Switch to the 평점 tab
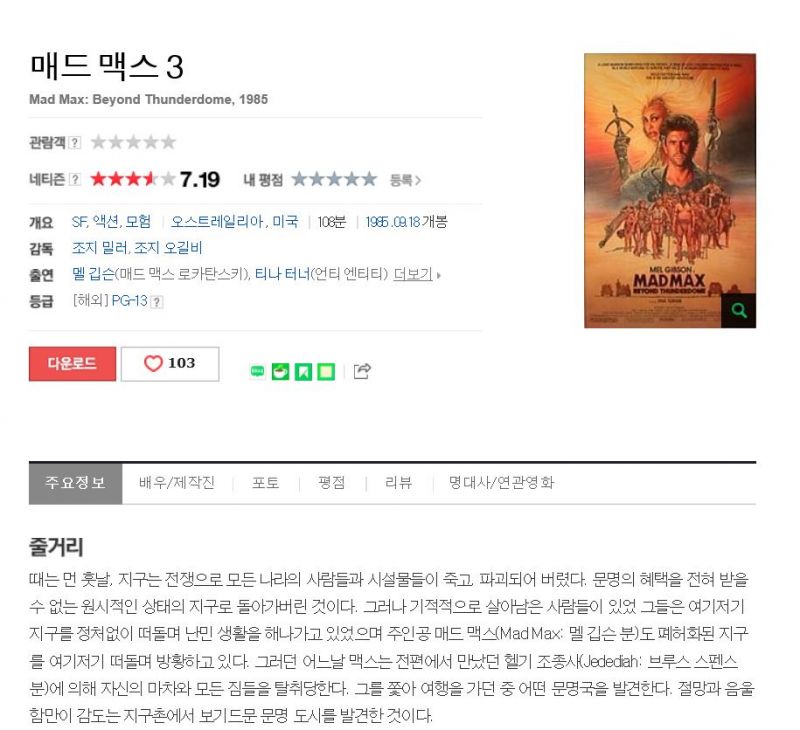 click(332, 483)
